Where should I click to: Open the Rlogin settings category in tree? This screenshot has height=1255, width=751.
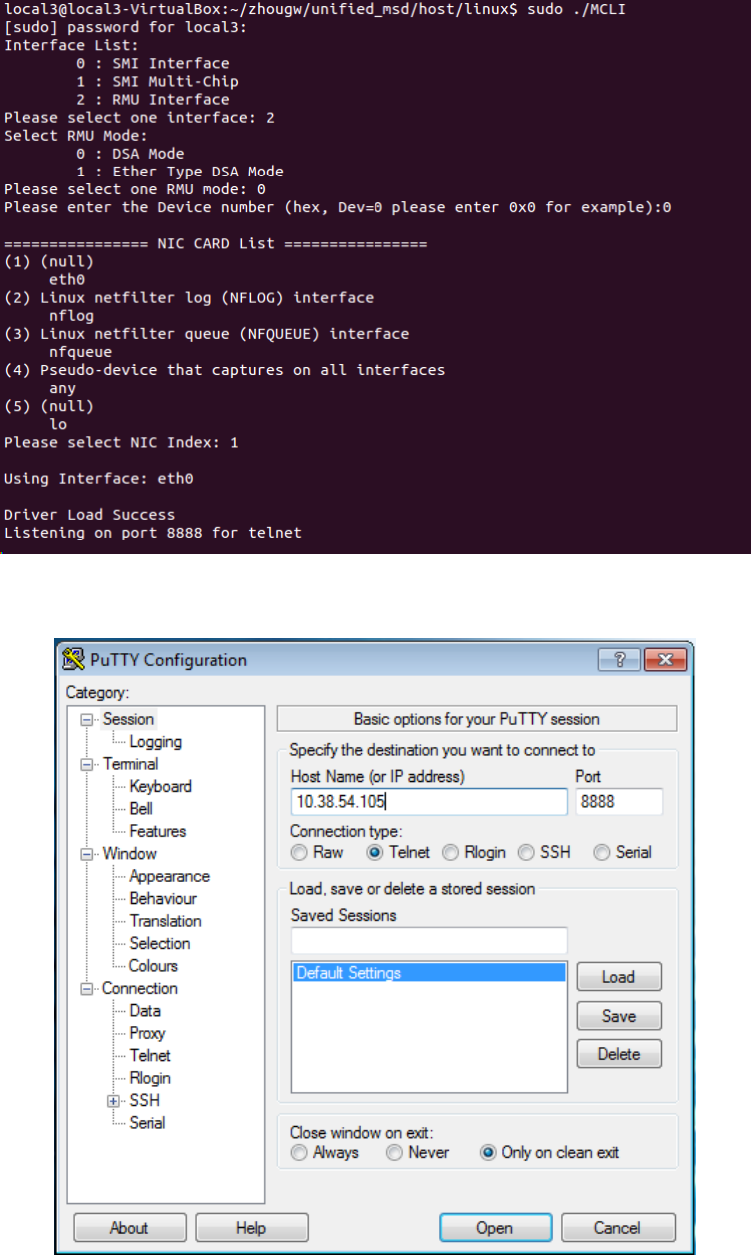150,1079
